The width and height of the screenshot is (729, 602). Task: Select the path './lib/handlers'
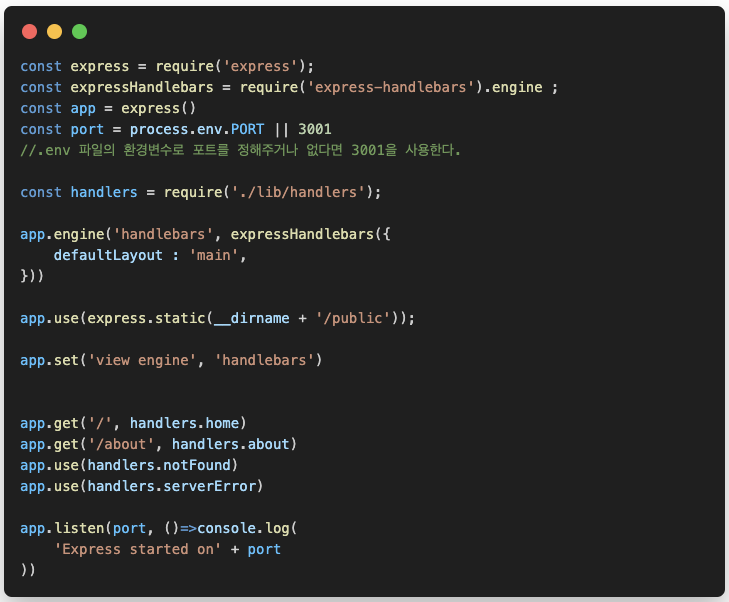298,192
